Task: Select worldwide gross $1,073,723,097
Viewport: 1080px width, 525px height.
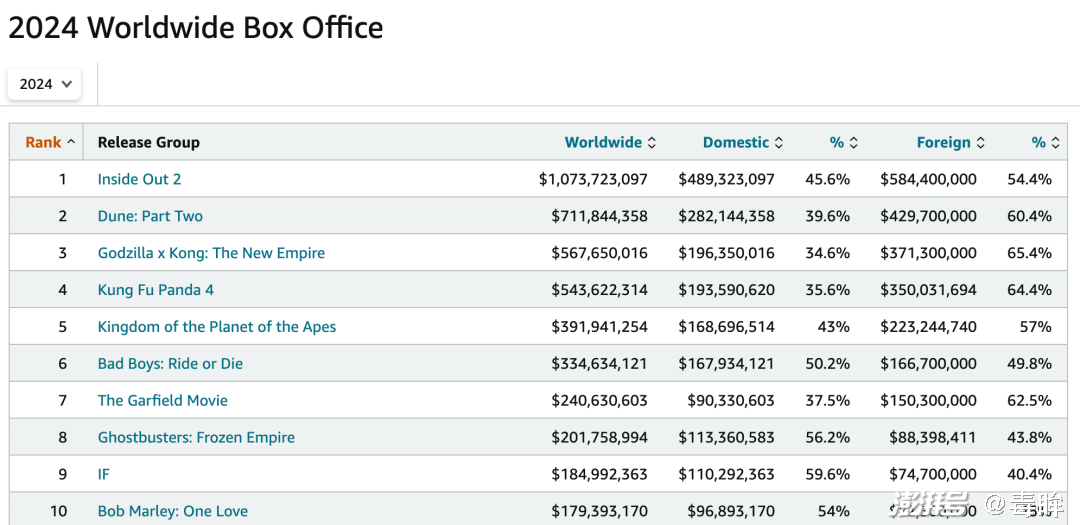Action: [593, 179]
